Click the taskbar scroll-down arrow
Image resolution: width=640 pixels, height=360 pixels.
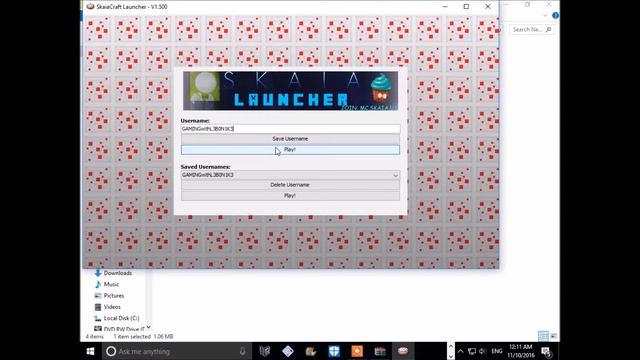tap(451, 356)
